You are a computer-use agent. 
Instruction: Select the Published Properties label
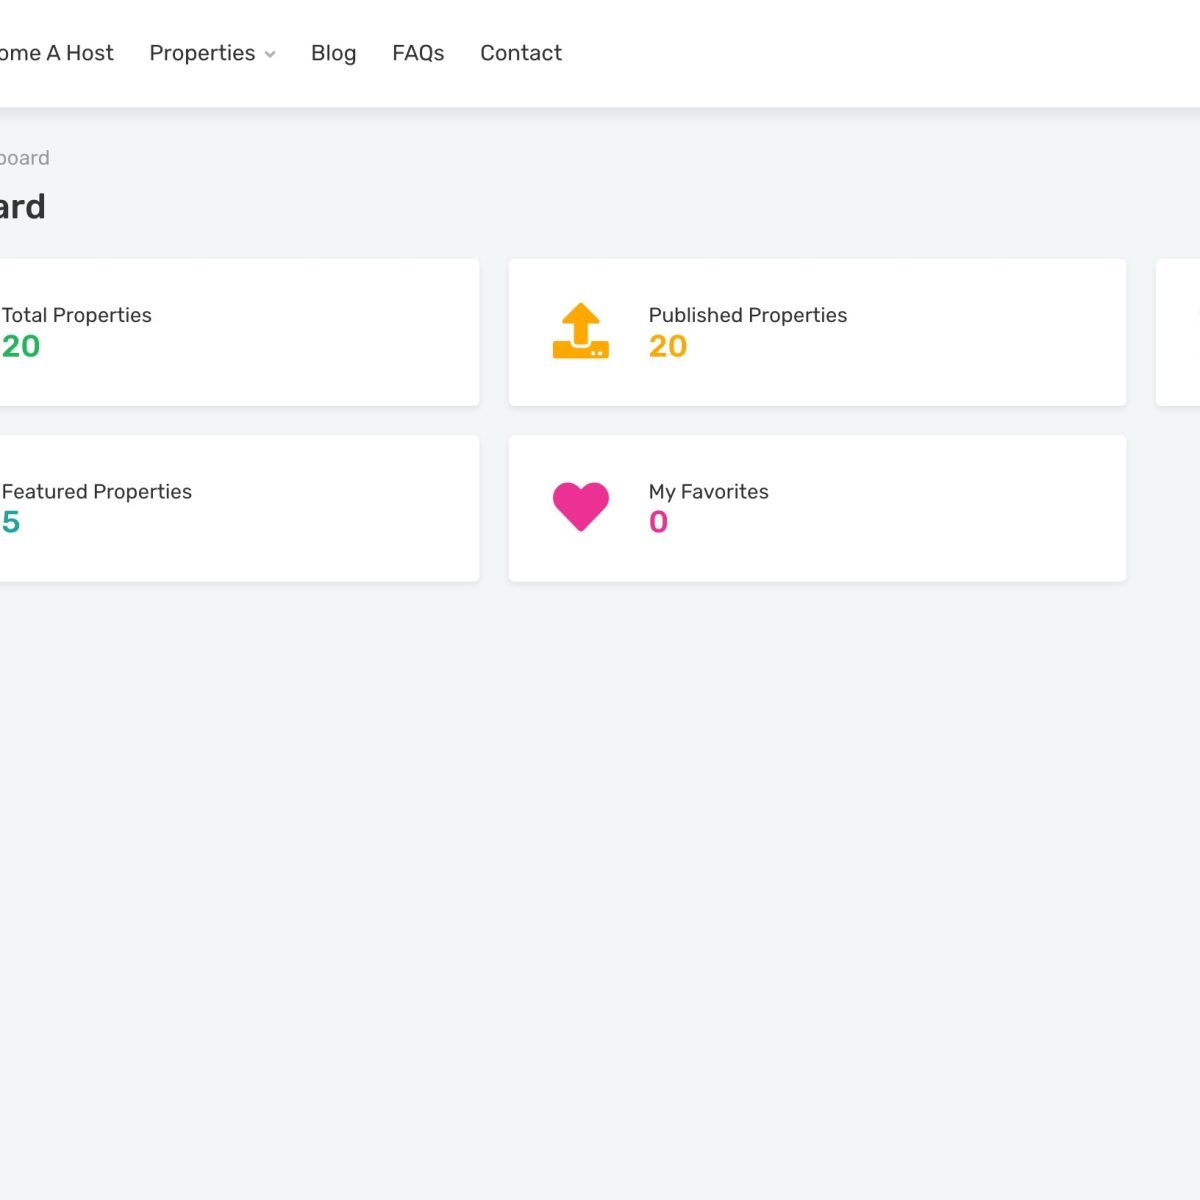click(x=747, y=315)
